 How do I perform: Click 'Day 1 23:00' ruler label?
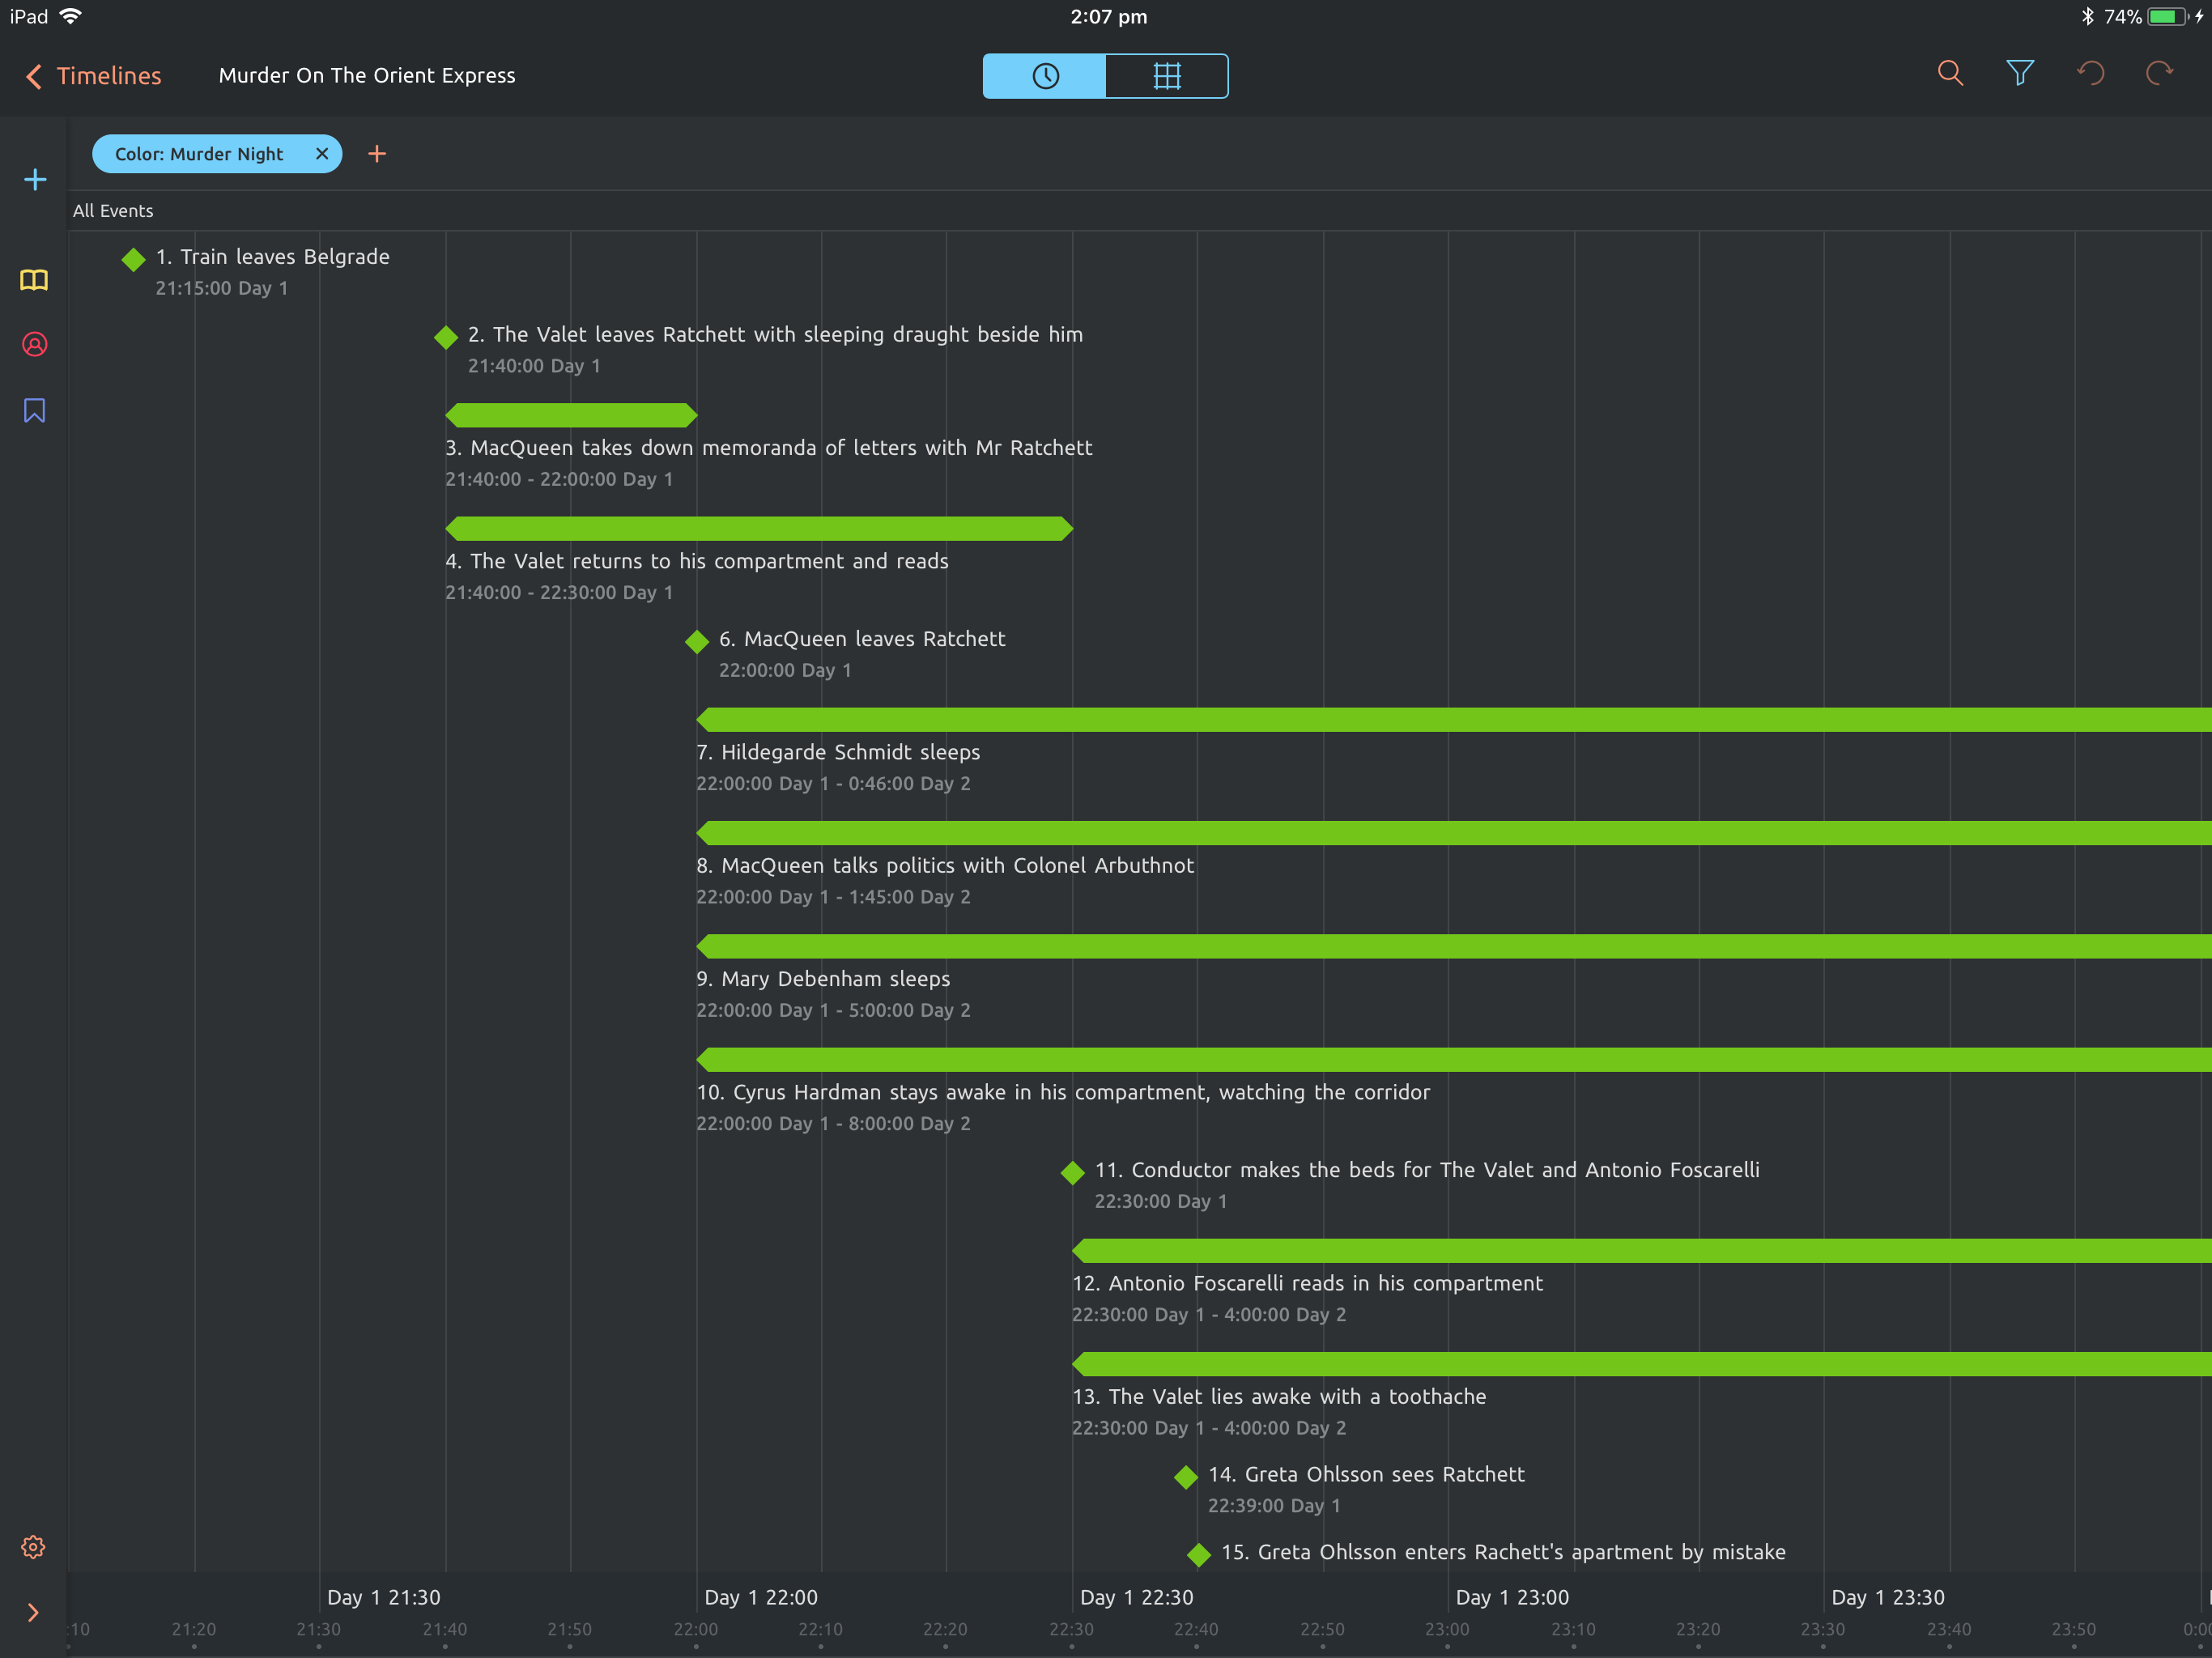point(1512,1597)
